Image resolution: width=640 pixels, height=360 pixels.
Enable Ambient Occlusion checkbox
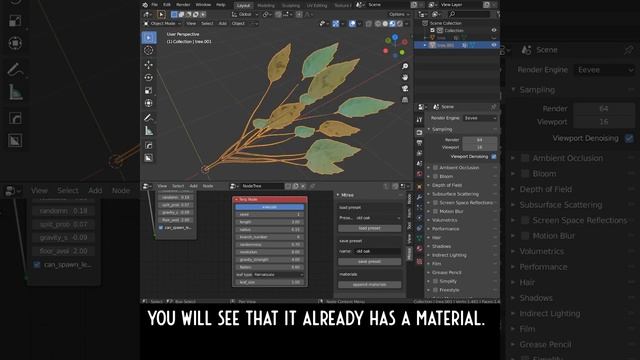point(436,167)
